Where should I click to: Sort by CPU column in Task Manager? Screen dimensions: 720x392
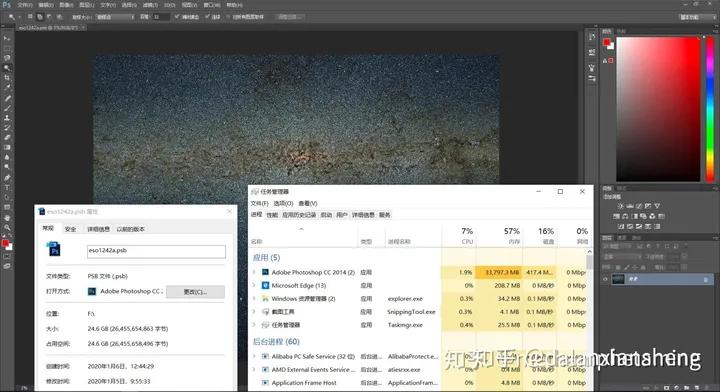(x=459, y=235)
